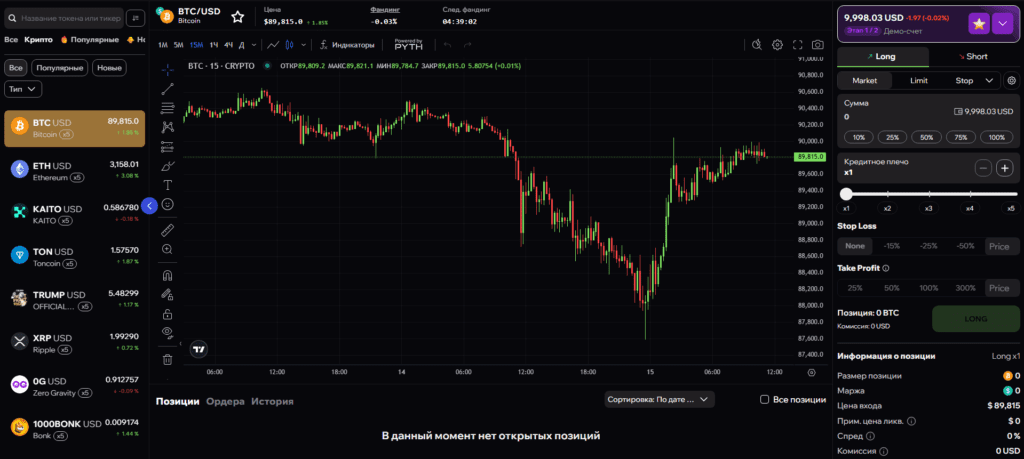Activate the zoom-in tool
The image size is (1024, 459).
[168, 249]
